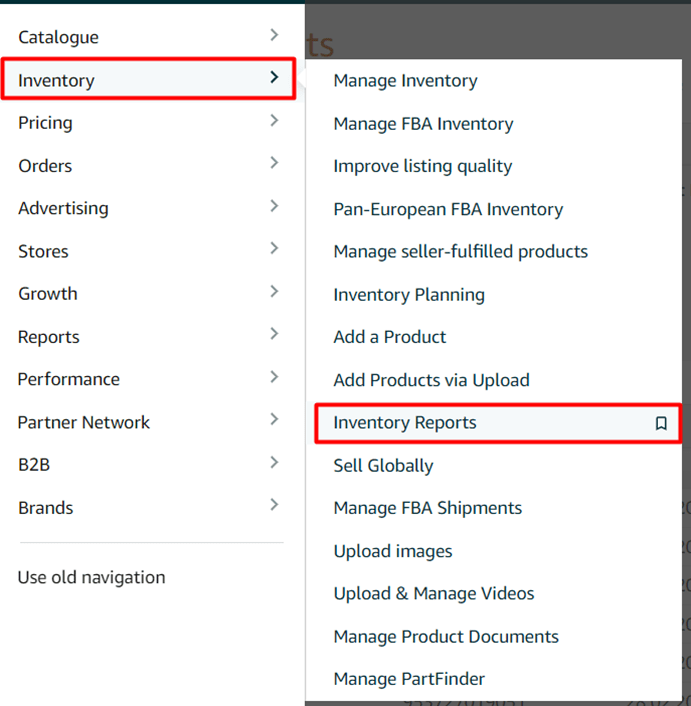Expand the Advertising chevron arrow
This screenshot has width=691, height=706.
tap(274, 206)
